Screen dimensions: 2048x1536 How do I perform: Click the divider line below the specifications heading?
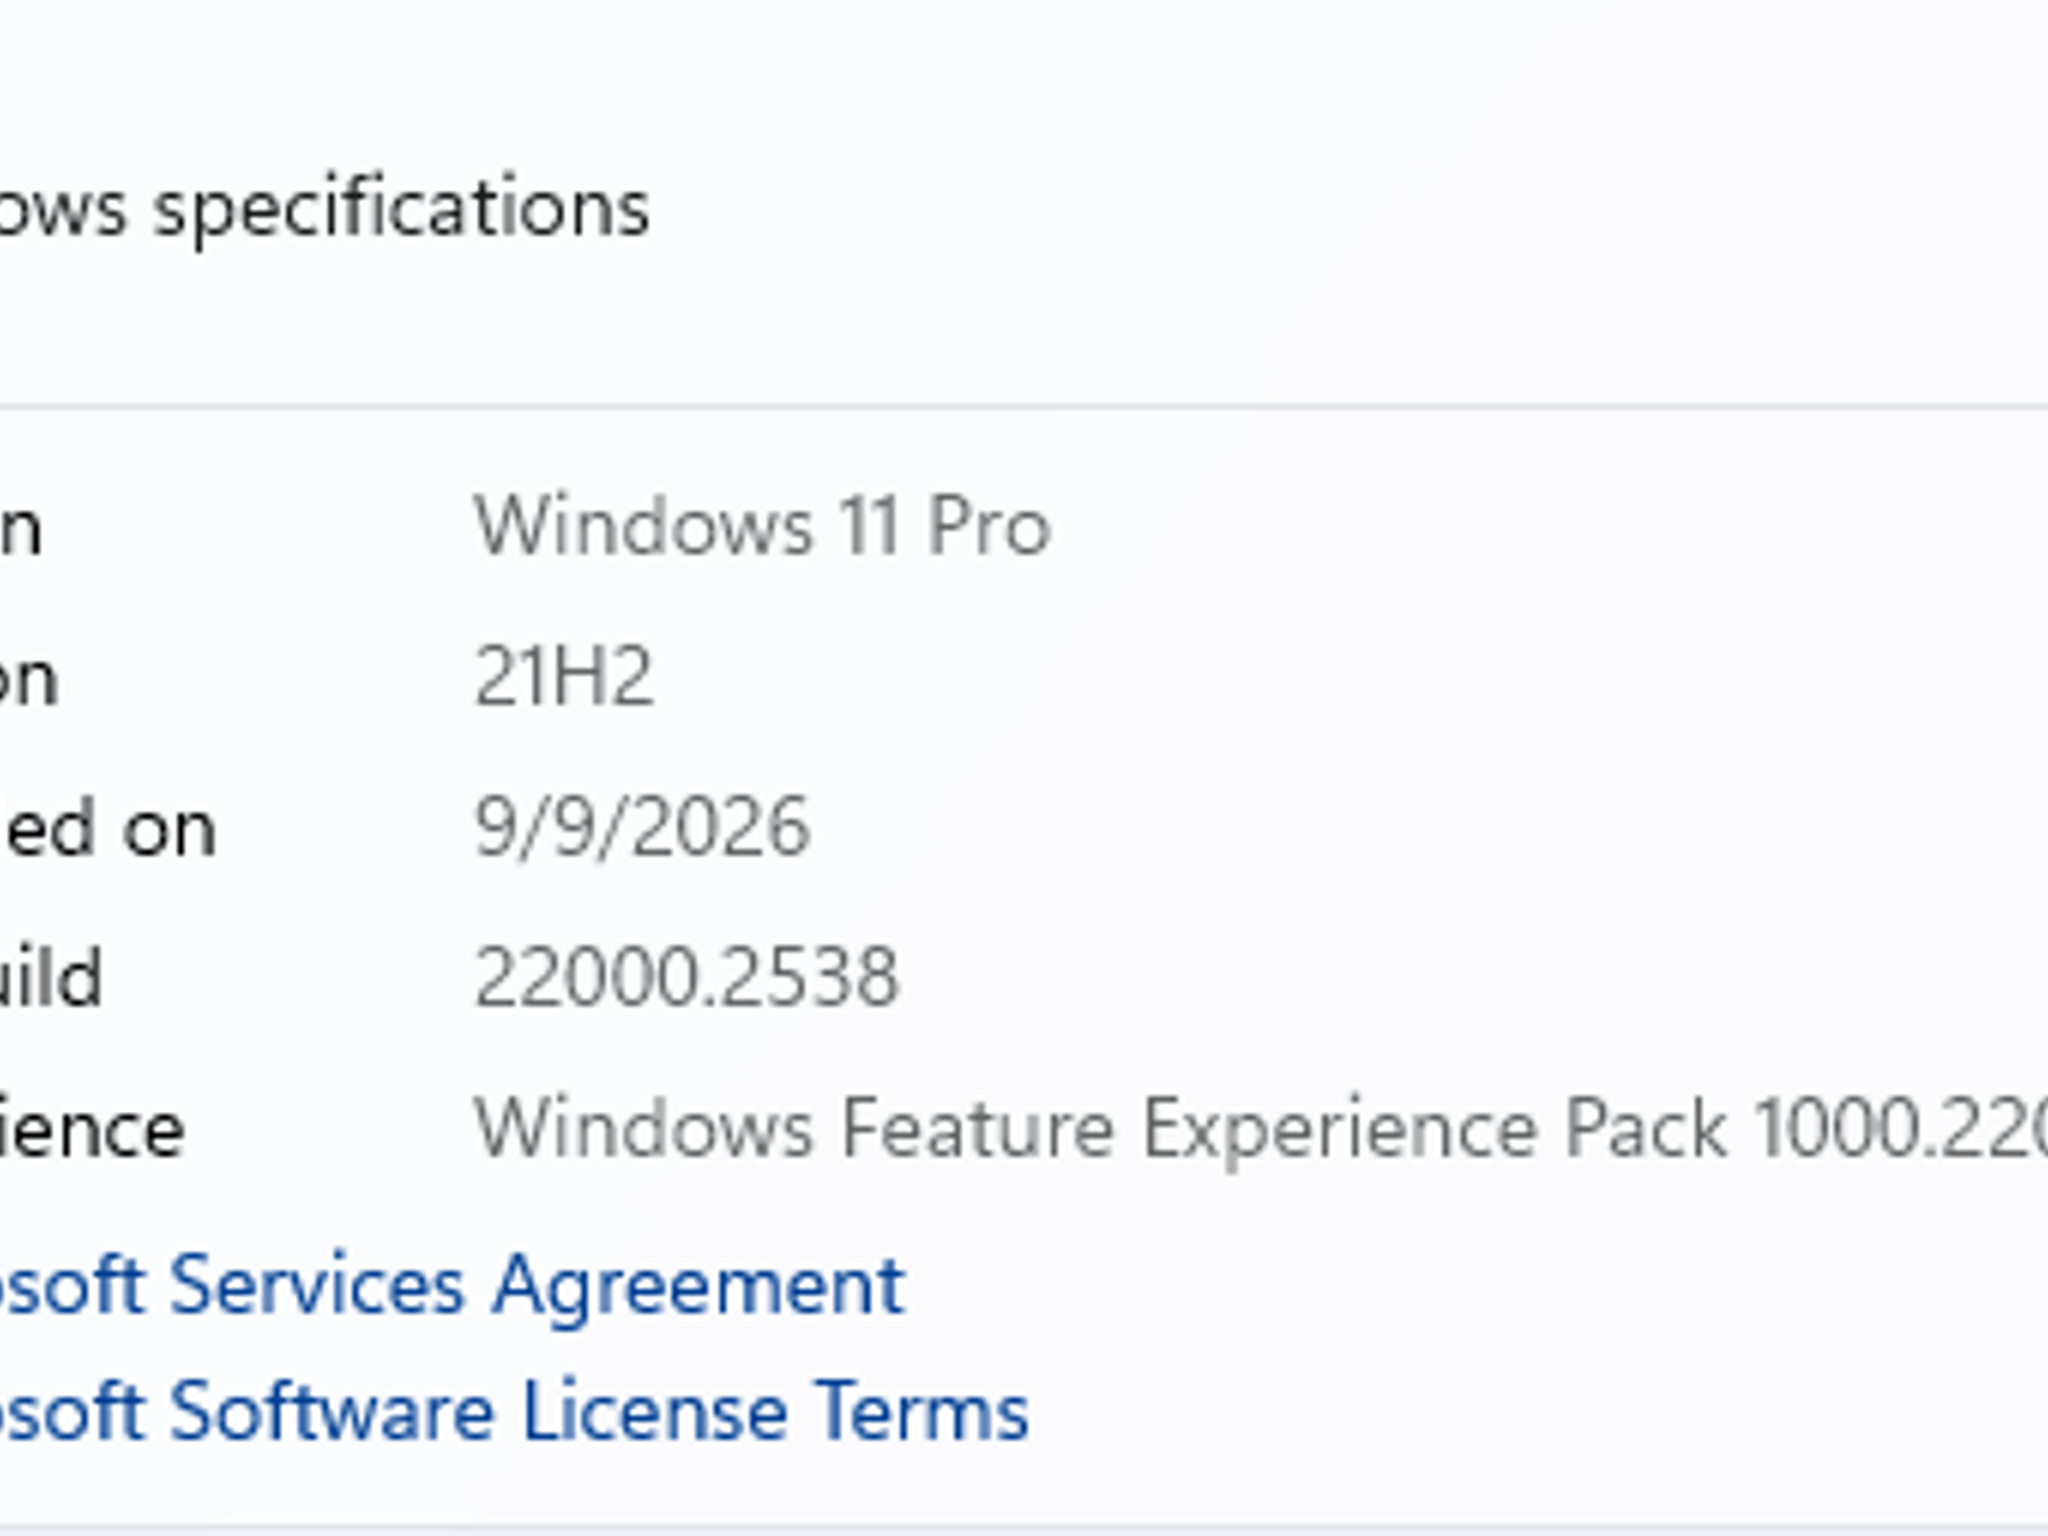(1024, 406)
